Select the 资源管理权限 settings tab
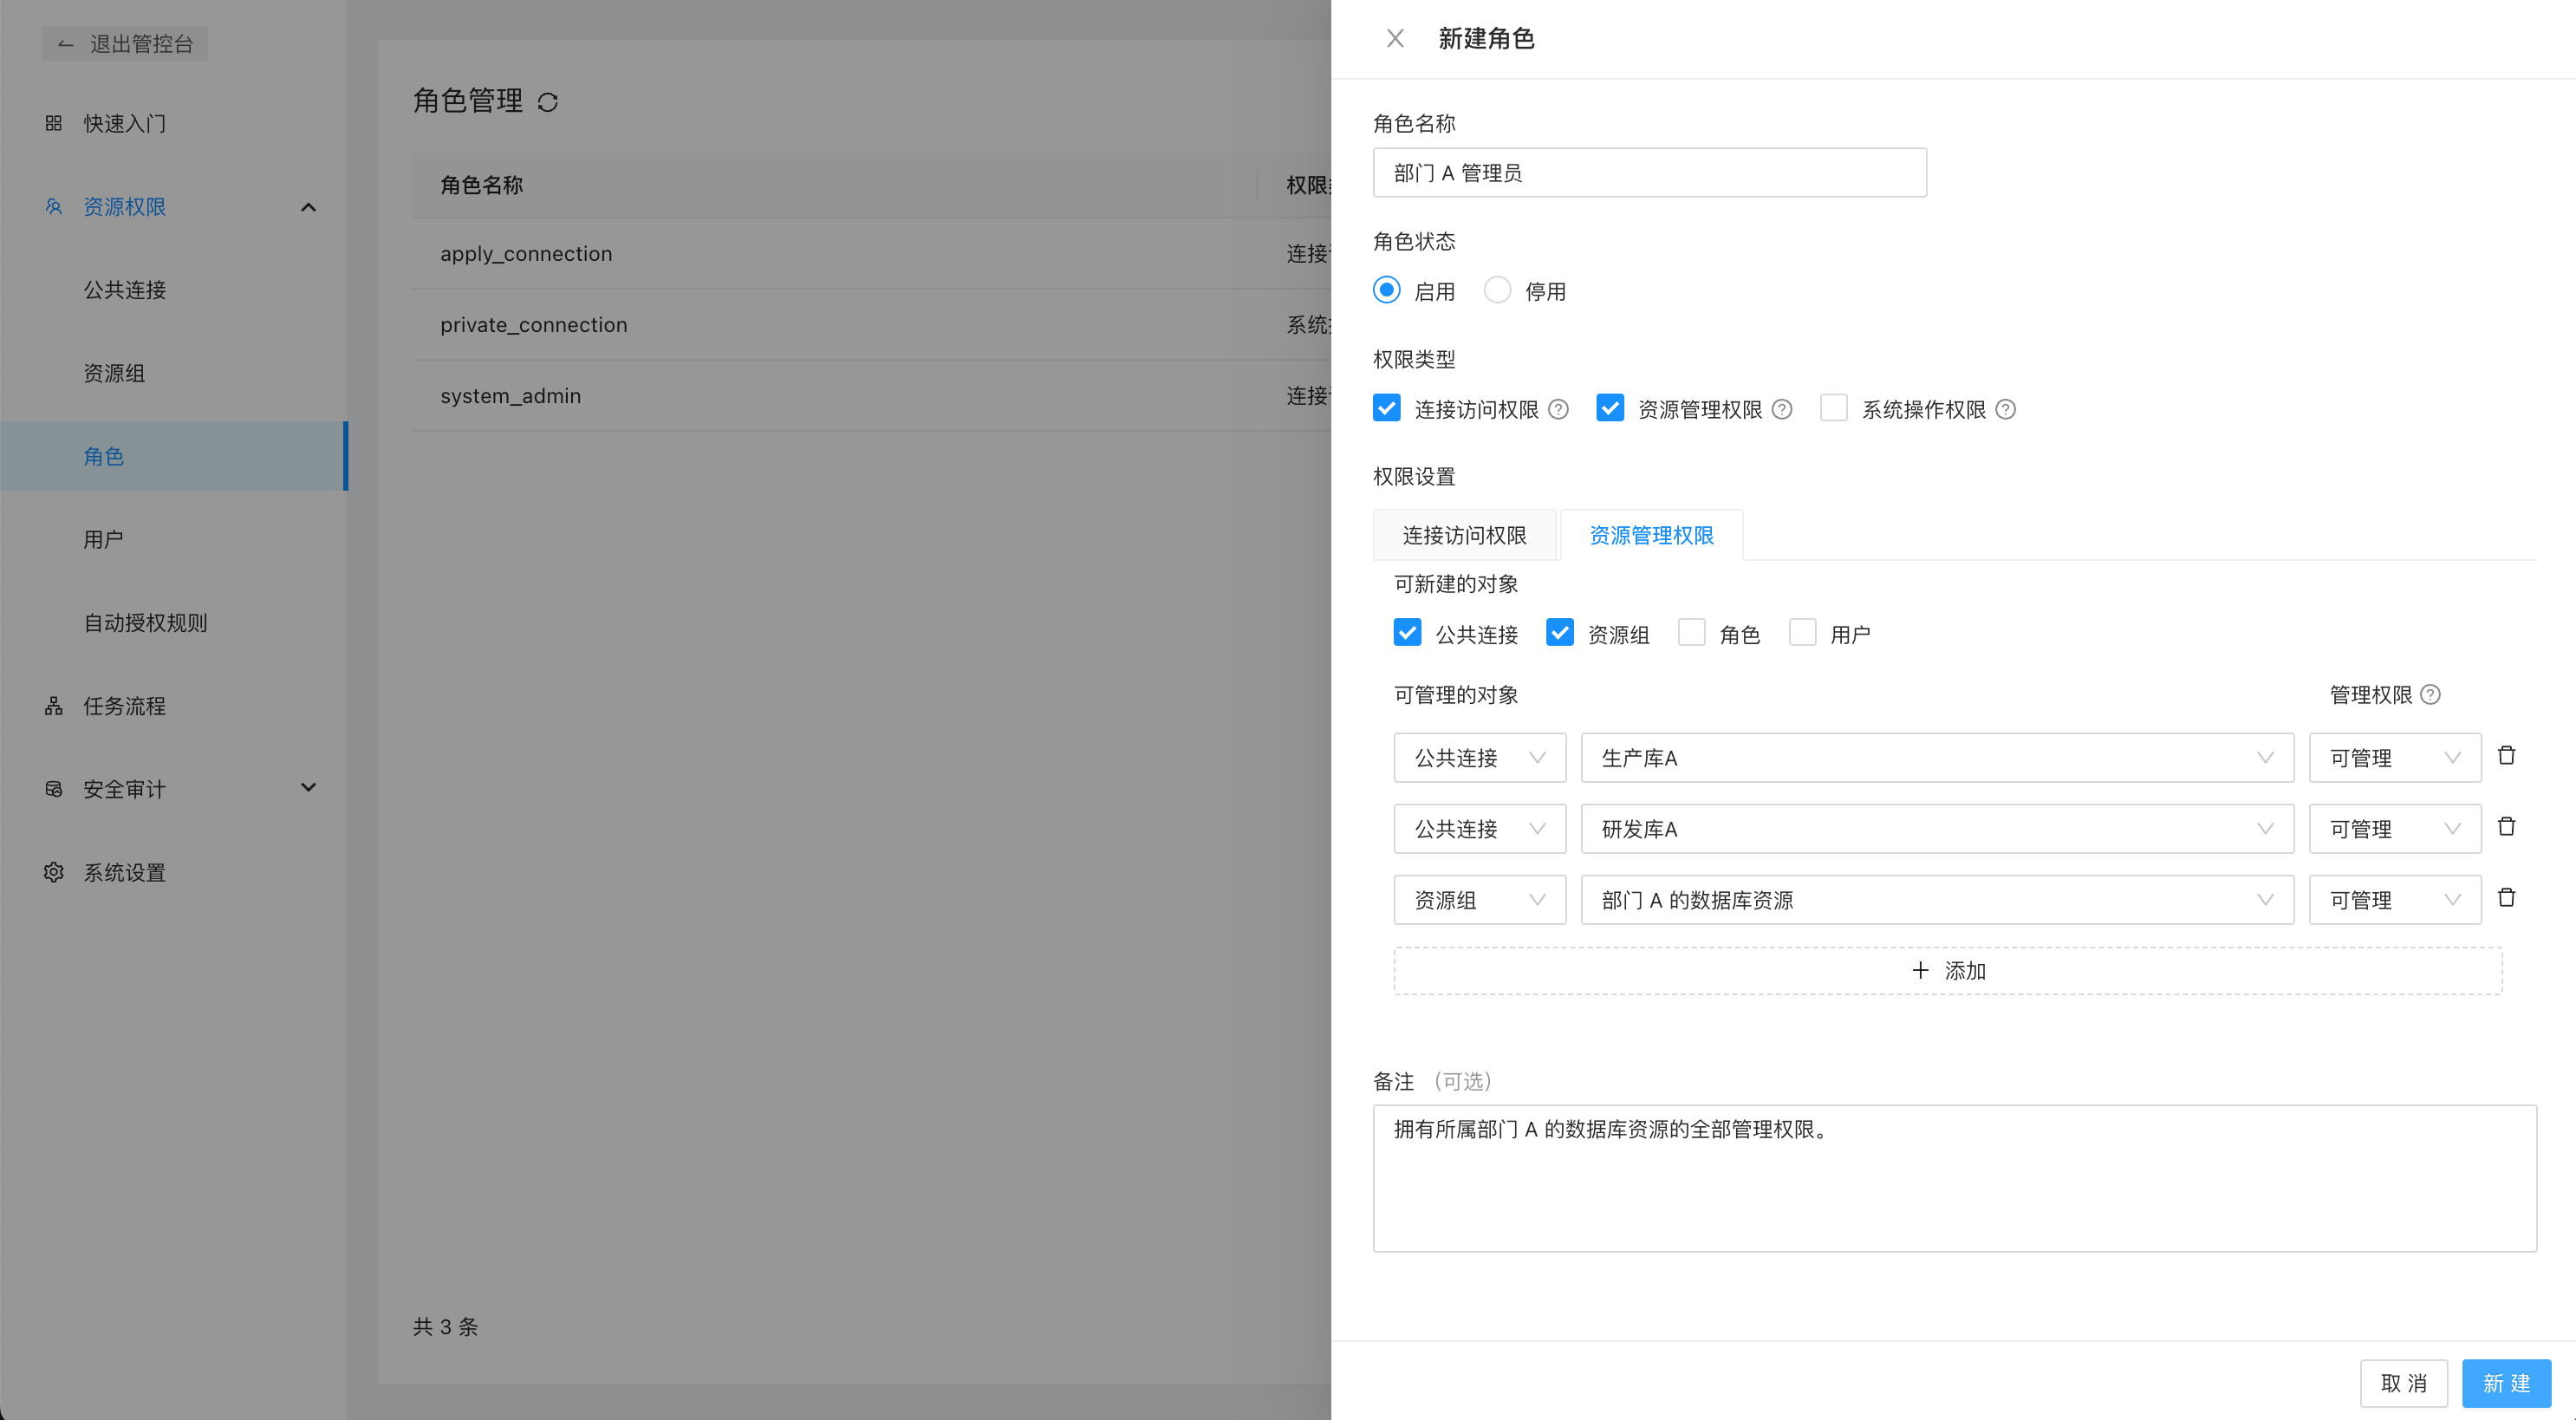 point(1651,535)
